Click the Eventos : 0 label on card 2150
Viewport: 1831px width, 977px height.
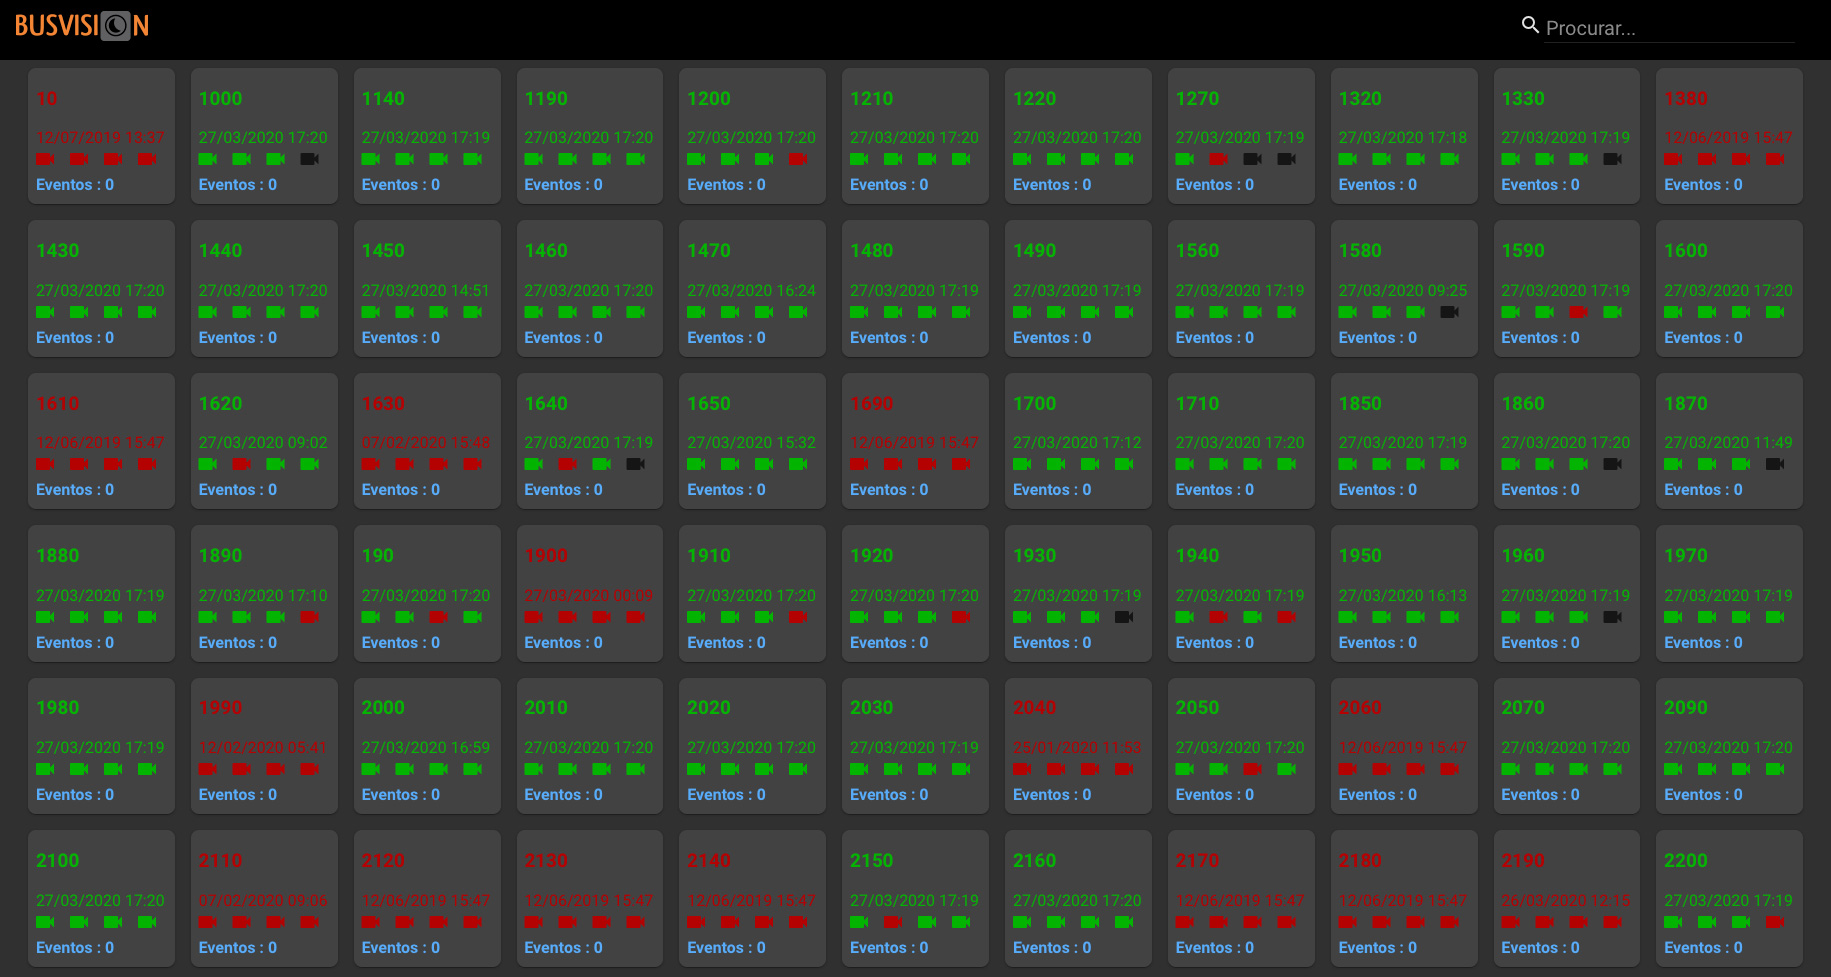(889, 948)
